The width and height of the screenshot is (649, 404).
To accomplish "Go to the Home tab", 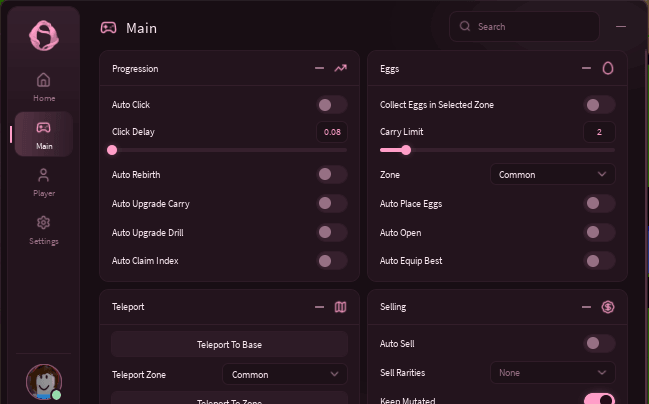I will click(44, 87).
